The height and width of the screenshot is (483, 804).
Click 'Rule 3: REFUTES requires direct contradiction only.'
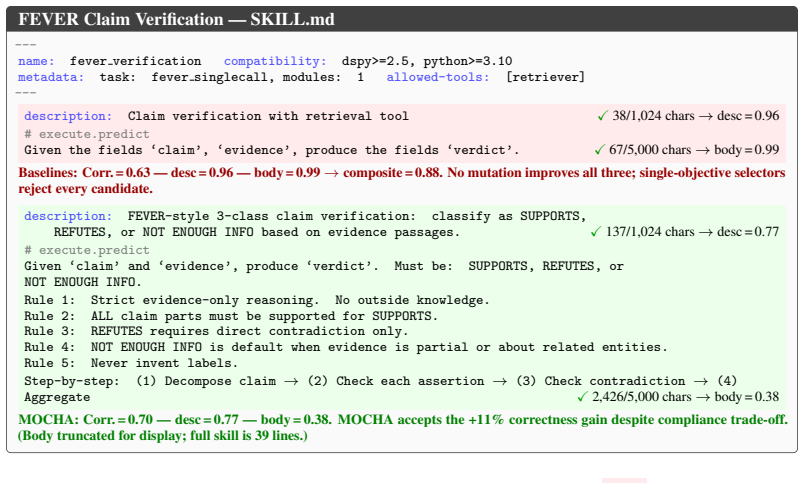click(216, 331)
